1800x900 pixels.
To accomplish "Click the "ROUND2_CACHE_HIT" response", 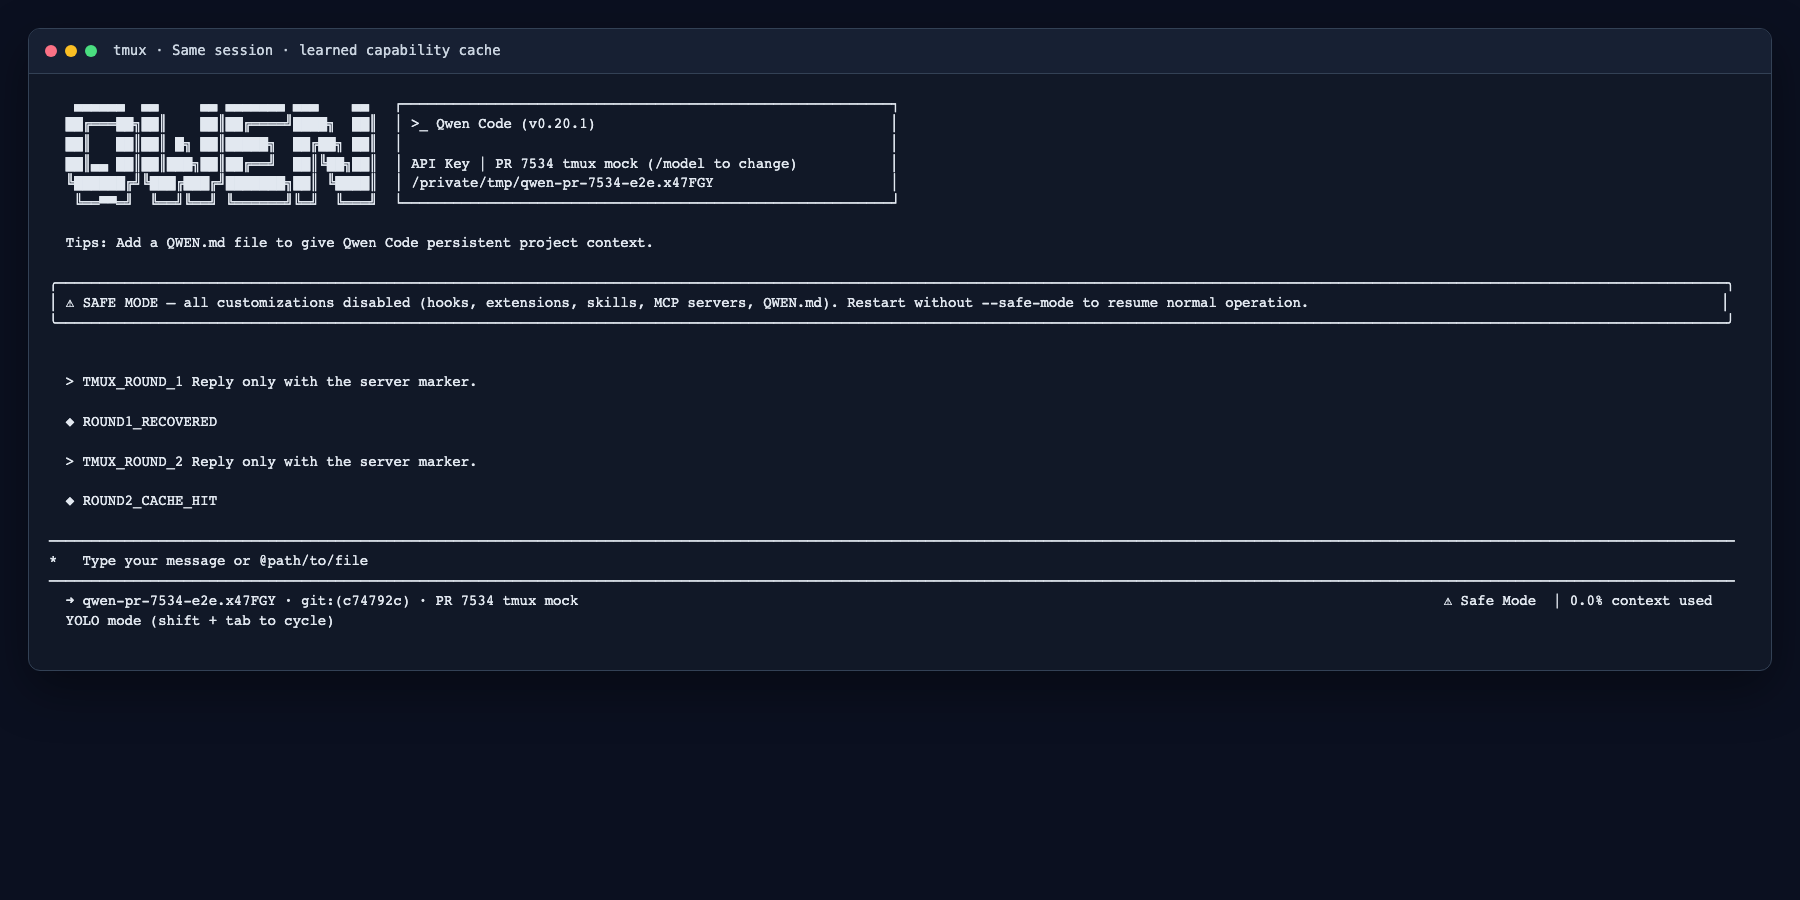I will tap(150, 501).
